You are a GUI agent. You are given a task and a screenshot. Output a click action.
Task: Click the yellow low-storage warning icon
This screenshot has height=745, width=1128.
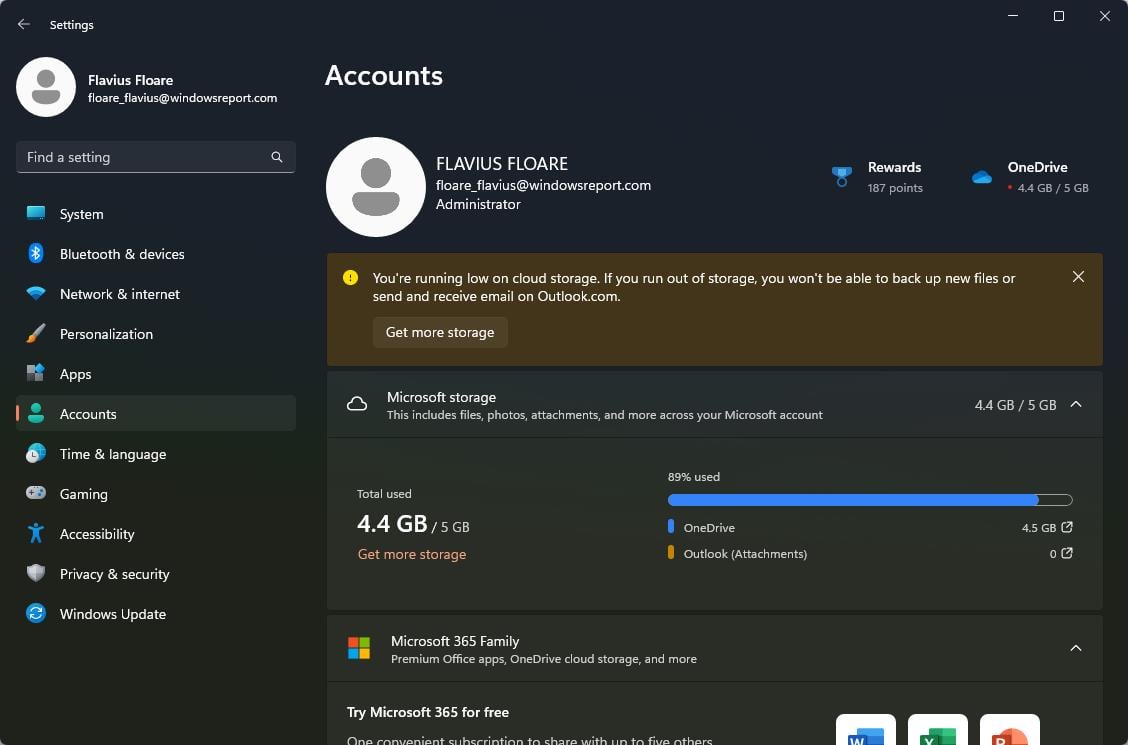point(350,278)
